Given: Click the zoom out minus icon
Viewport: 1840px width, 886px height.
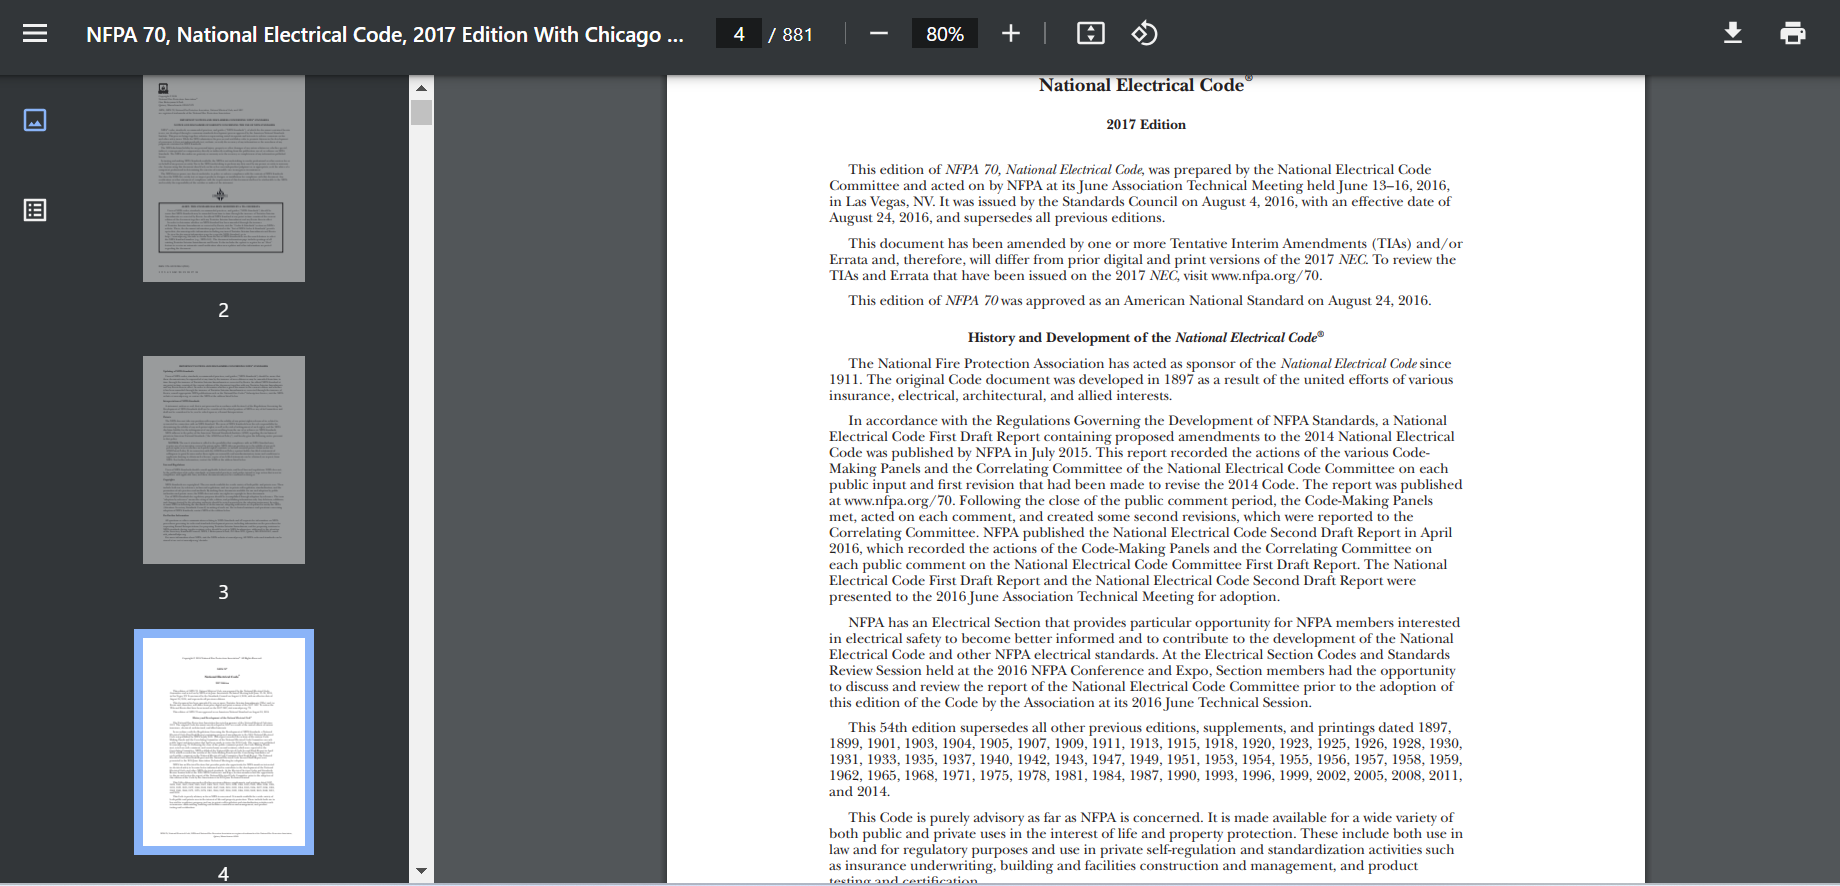Looking at the screenshot, I should 878,34.
